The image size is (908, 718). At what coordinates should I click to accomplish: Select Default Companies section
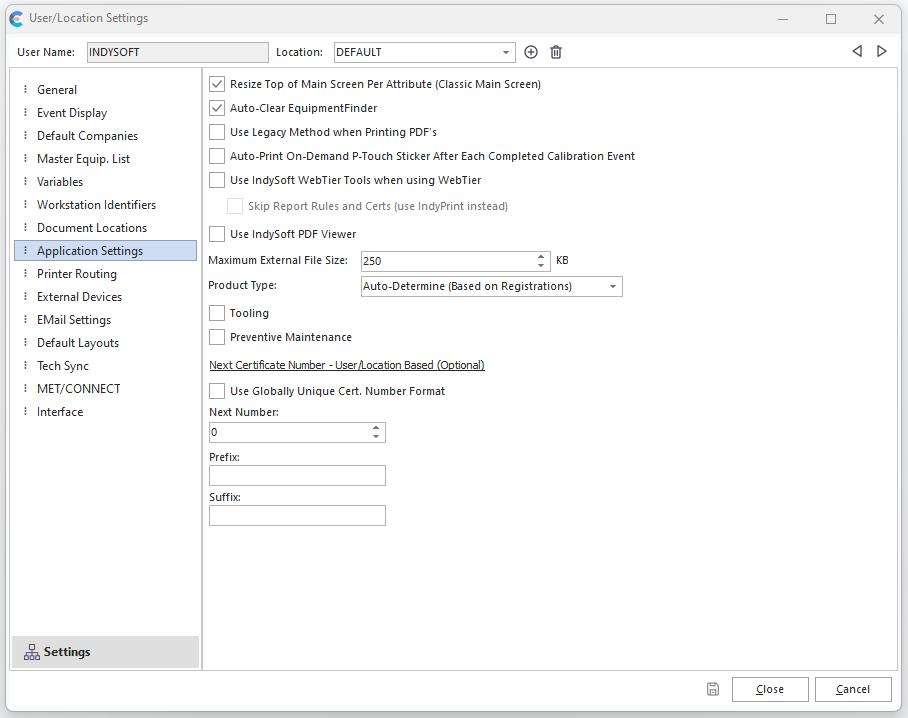[105, 136]
